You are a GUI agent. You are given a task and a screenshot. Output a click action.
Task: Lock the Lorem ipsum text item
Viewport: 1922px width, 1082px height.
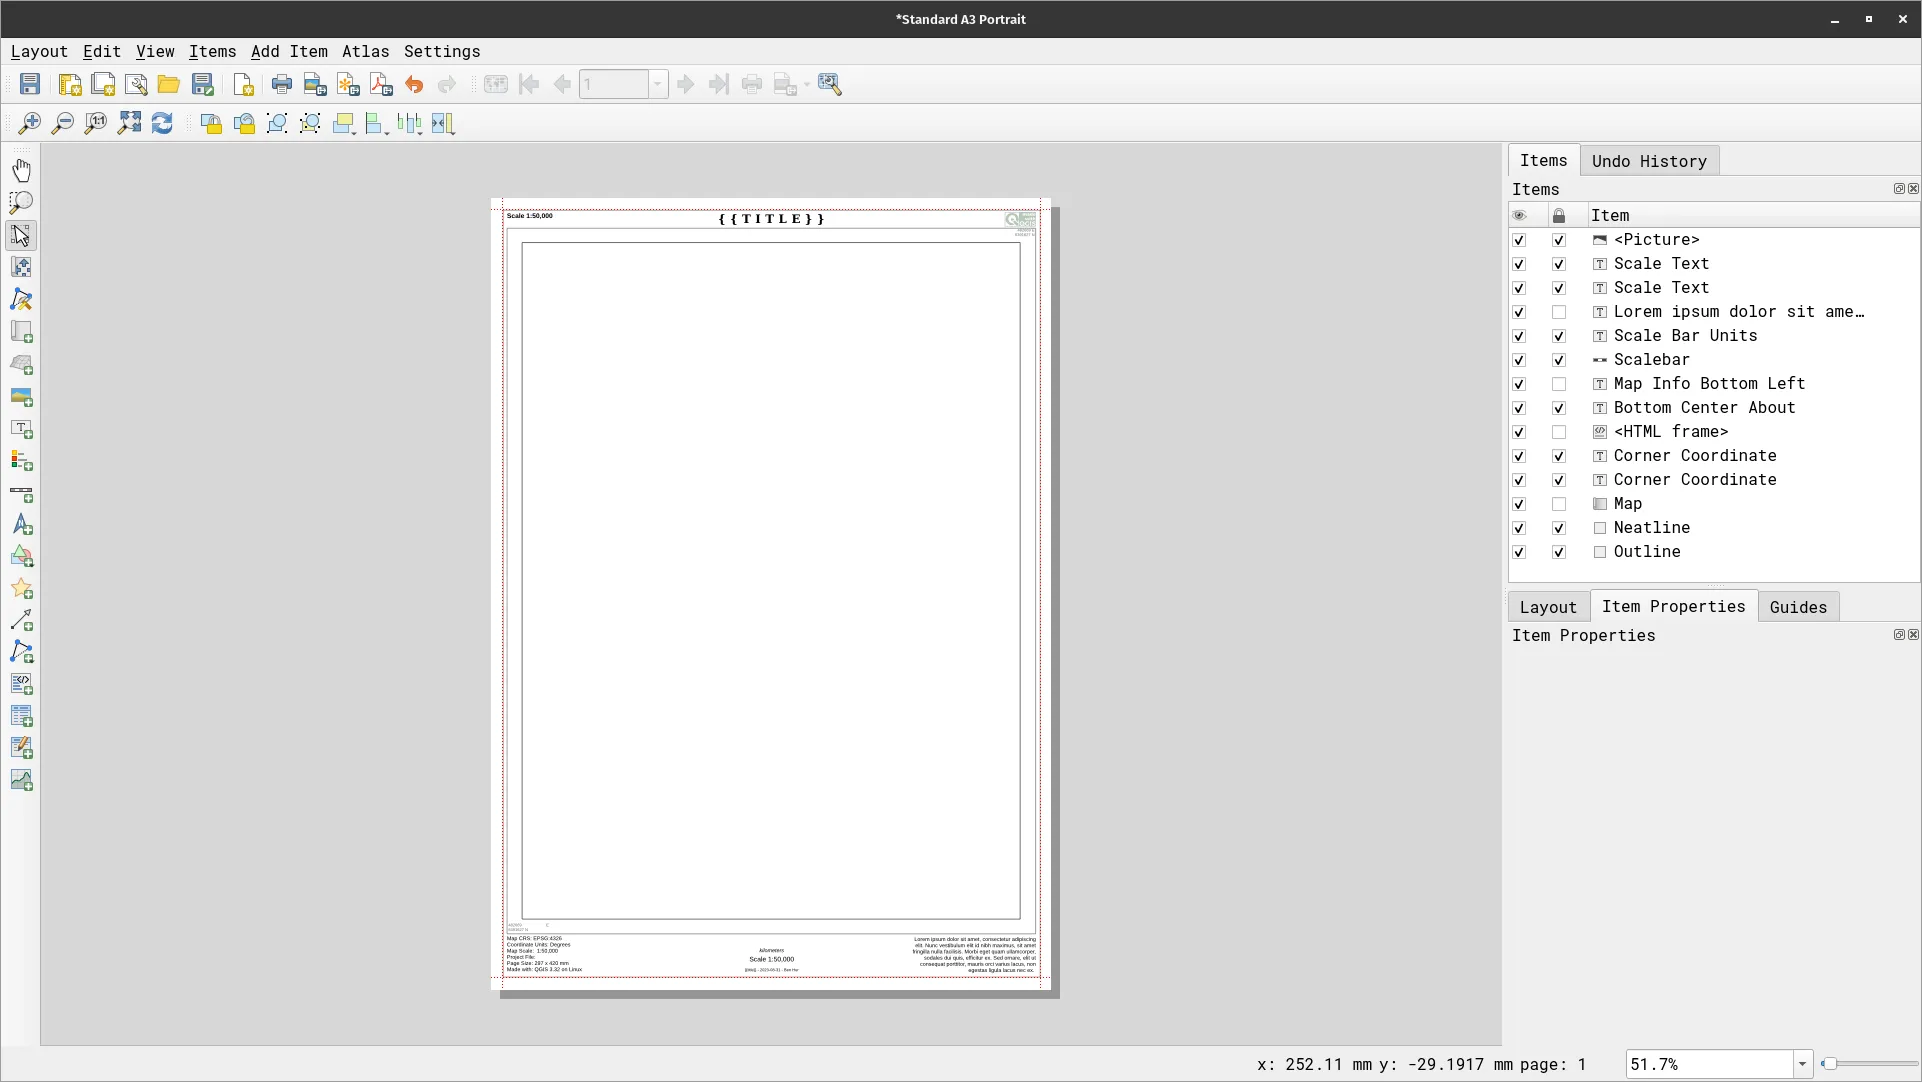1559,312
